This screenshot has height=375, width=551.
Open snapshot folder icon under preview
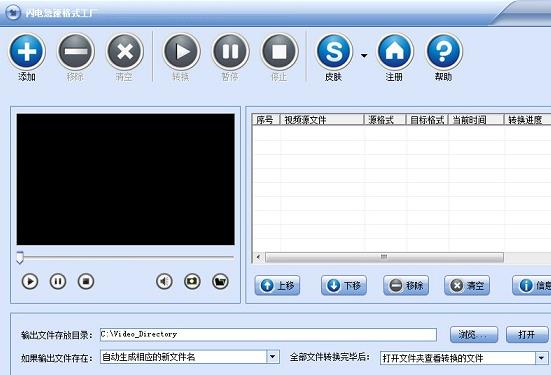coord(220,281)
